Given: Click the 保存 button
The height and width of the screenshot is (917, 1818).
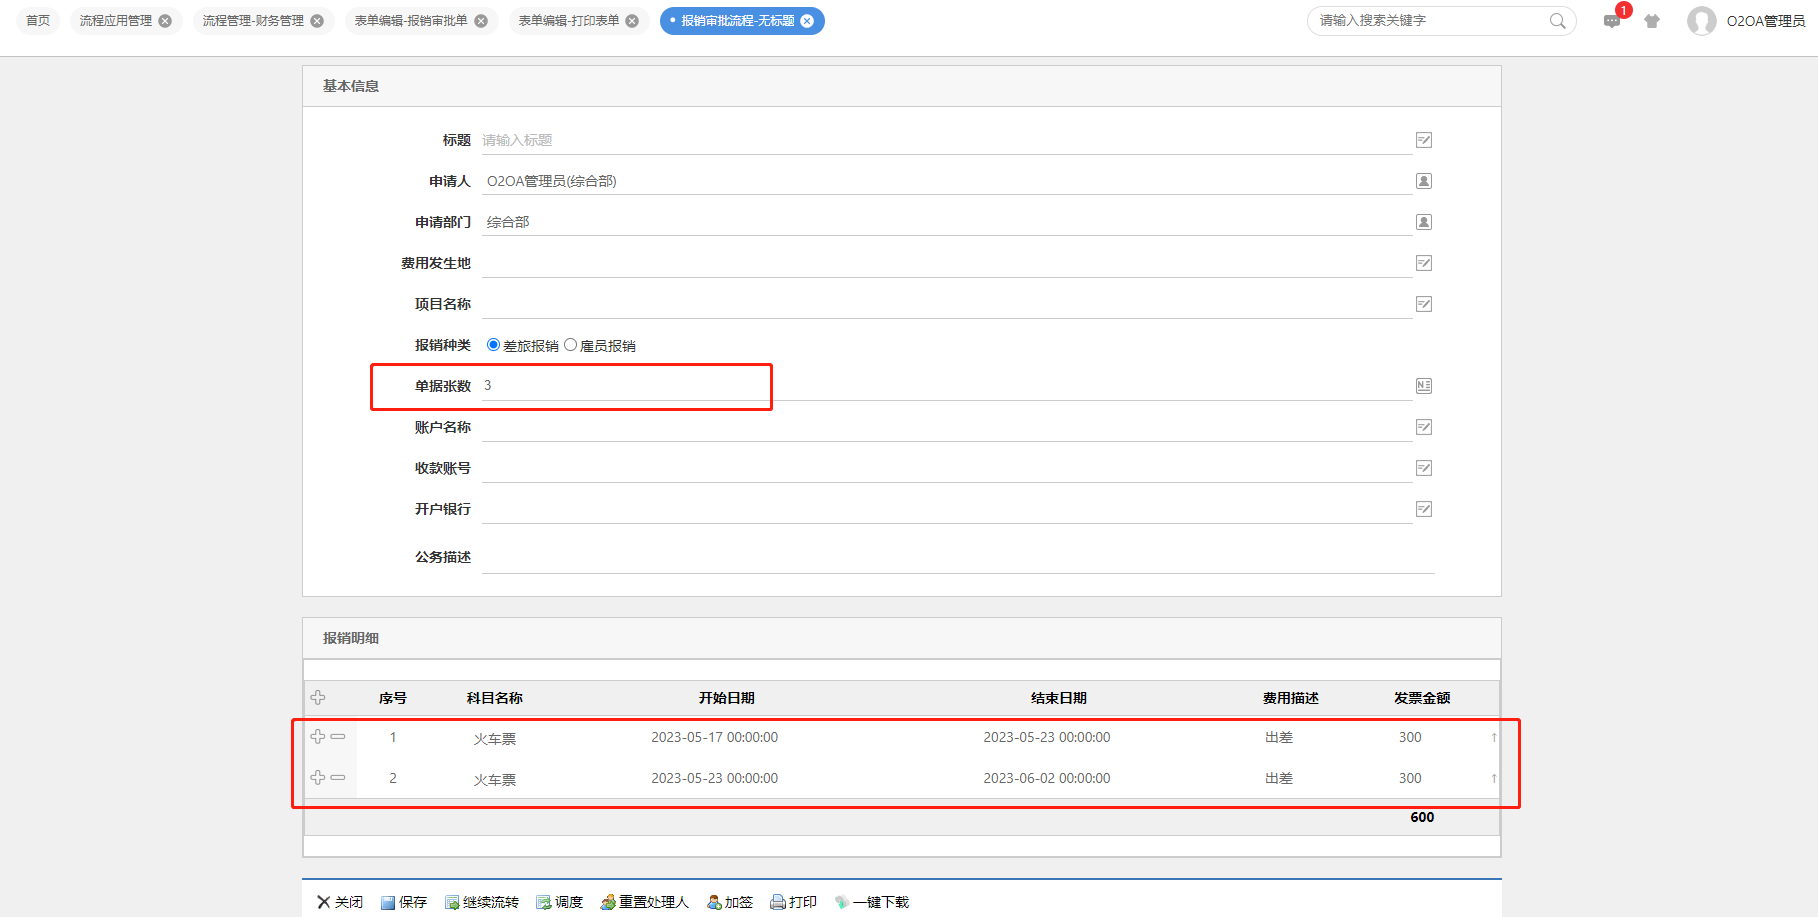Looking at the screenshot, I should 404,902.
